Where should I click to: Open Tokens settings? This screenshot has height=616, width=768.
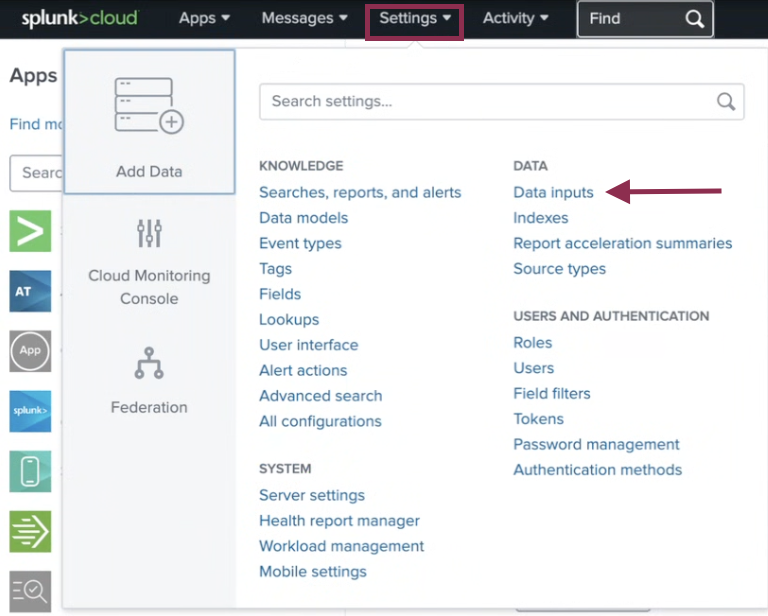[538, 419]
